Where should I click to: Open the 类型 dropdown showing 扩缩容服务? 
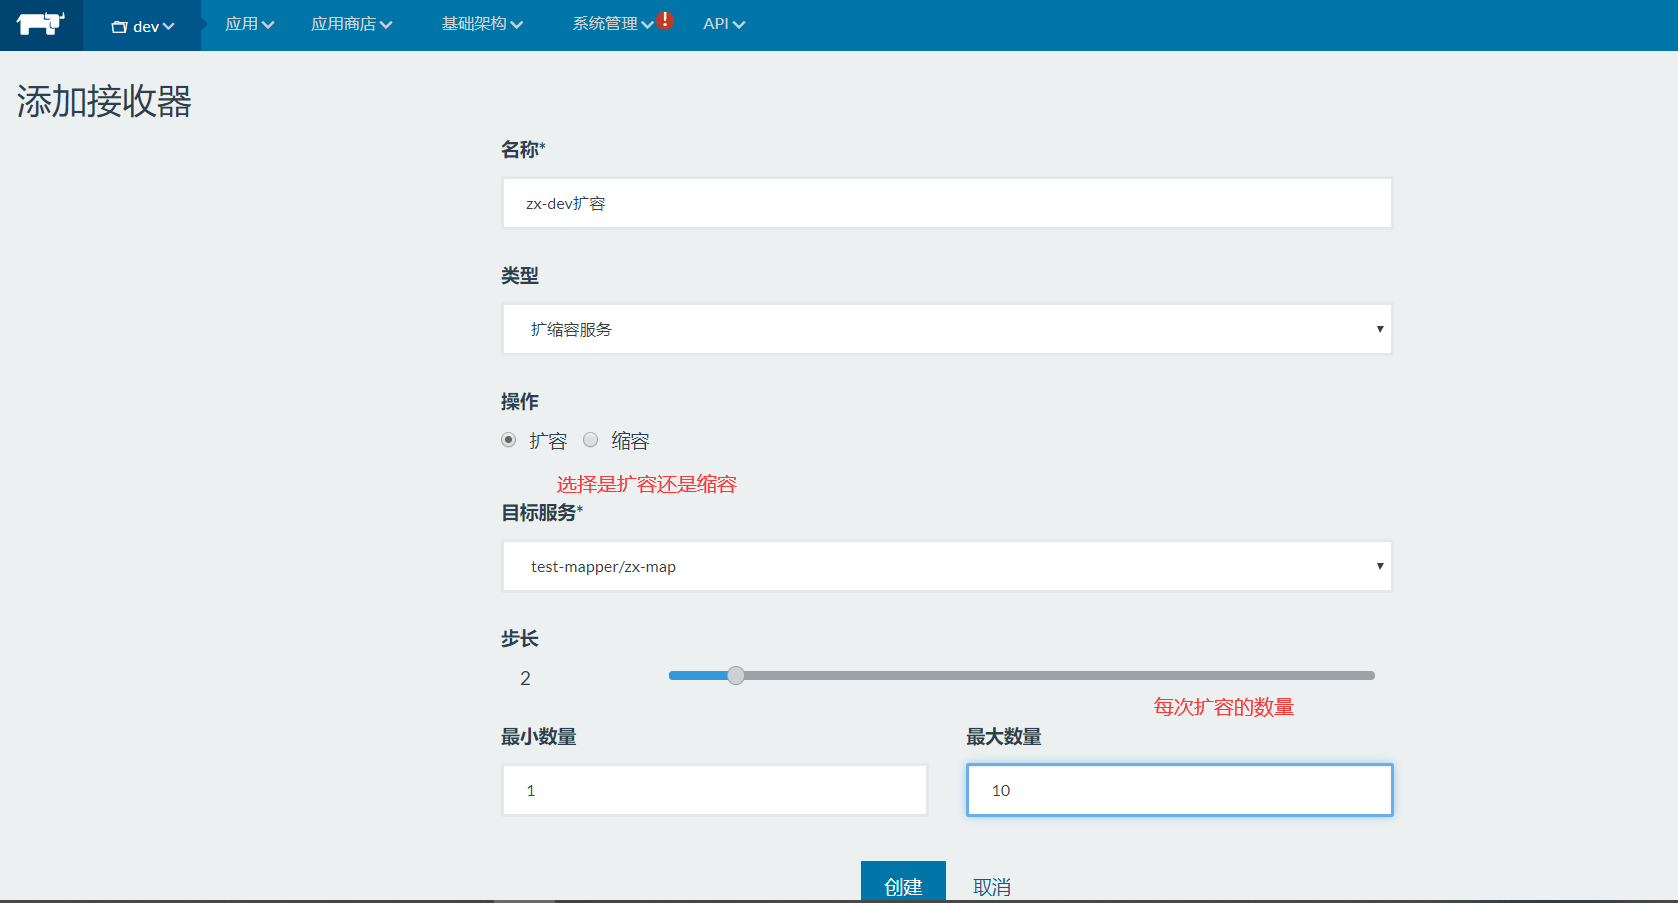tap(946, 329)
